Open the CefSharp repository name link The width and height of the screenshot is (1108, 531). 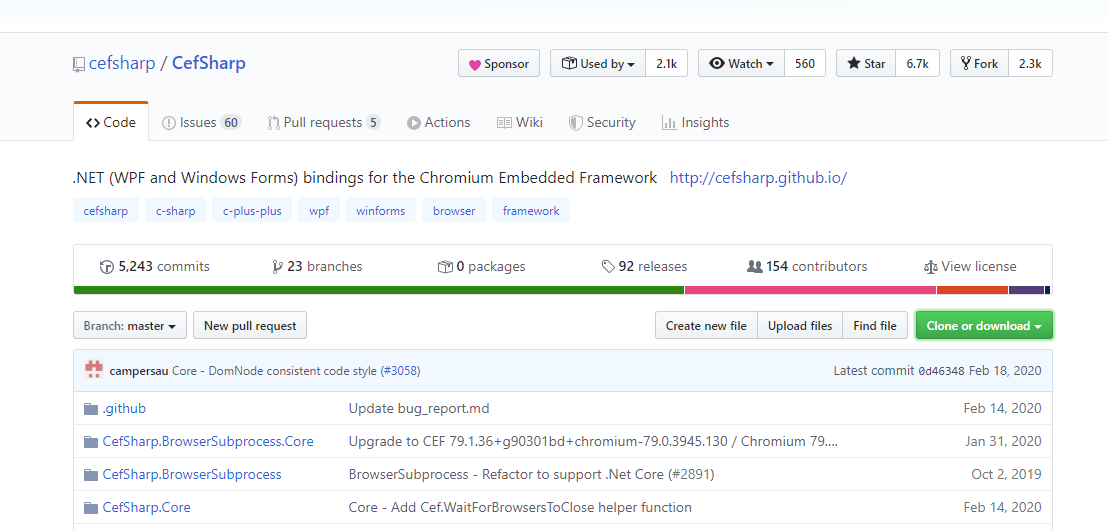[x=208, y=64]
